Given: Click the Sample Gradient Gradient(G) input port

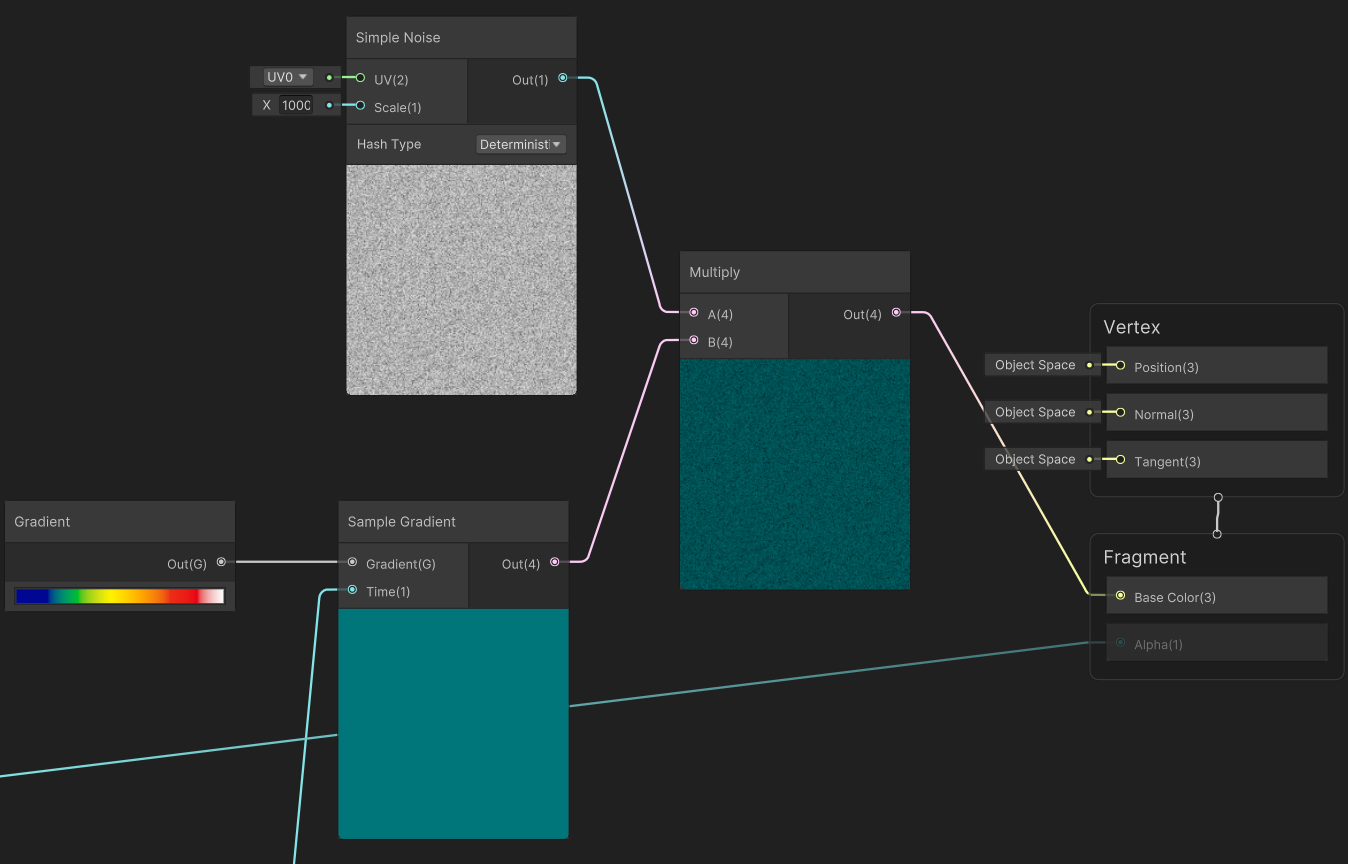Looking at the screenshot, I should [352, 562].
